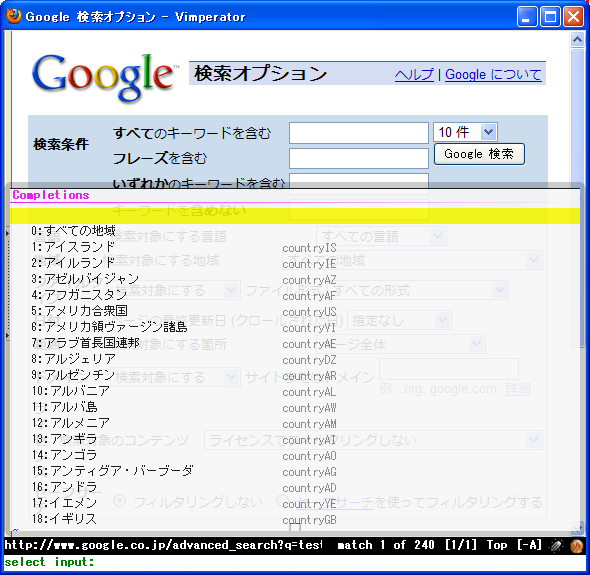Select completion 9:アルゼンチン
The width and height of the screenshot is (590, 575).
pyautogui.click(x=73, y=375)
